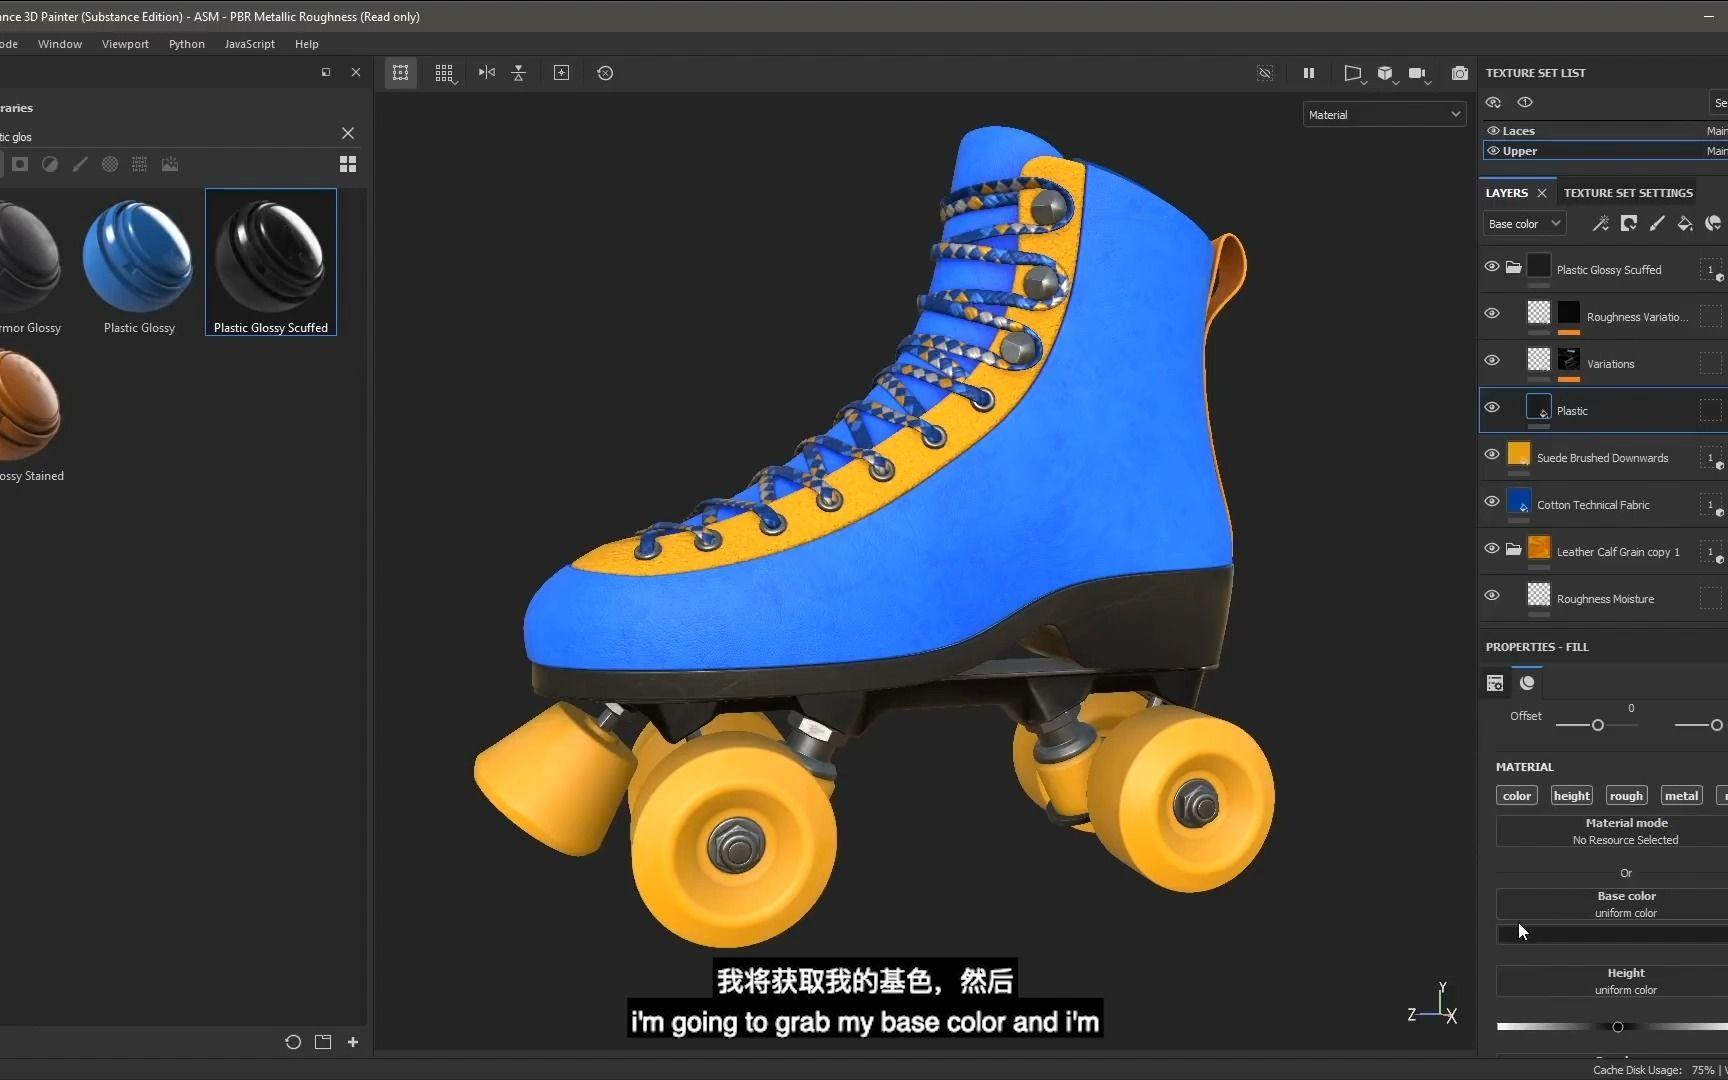1728x1080 pixels.
Task: Hide the Suede Brushed Downwards layer
Action: click(1492, 455)
